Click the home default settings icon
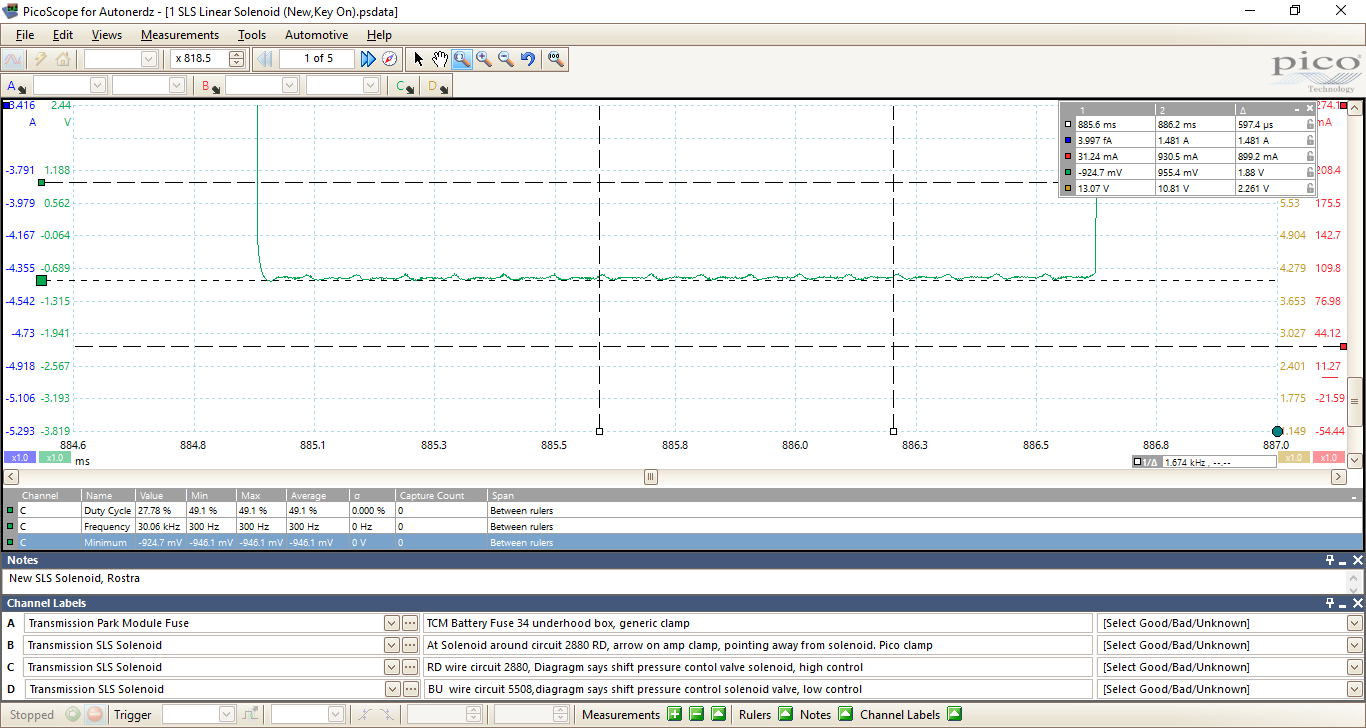 pos(62,59)
